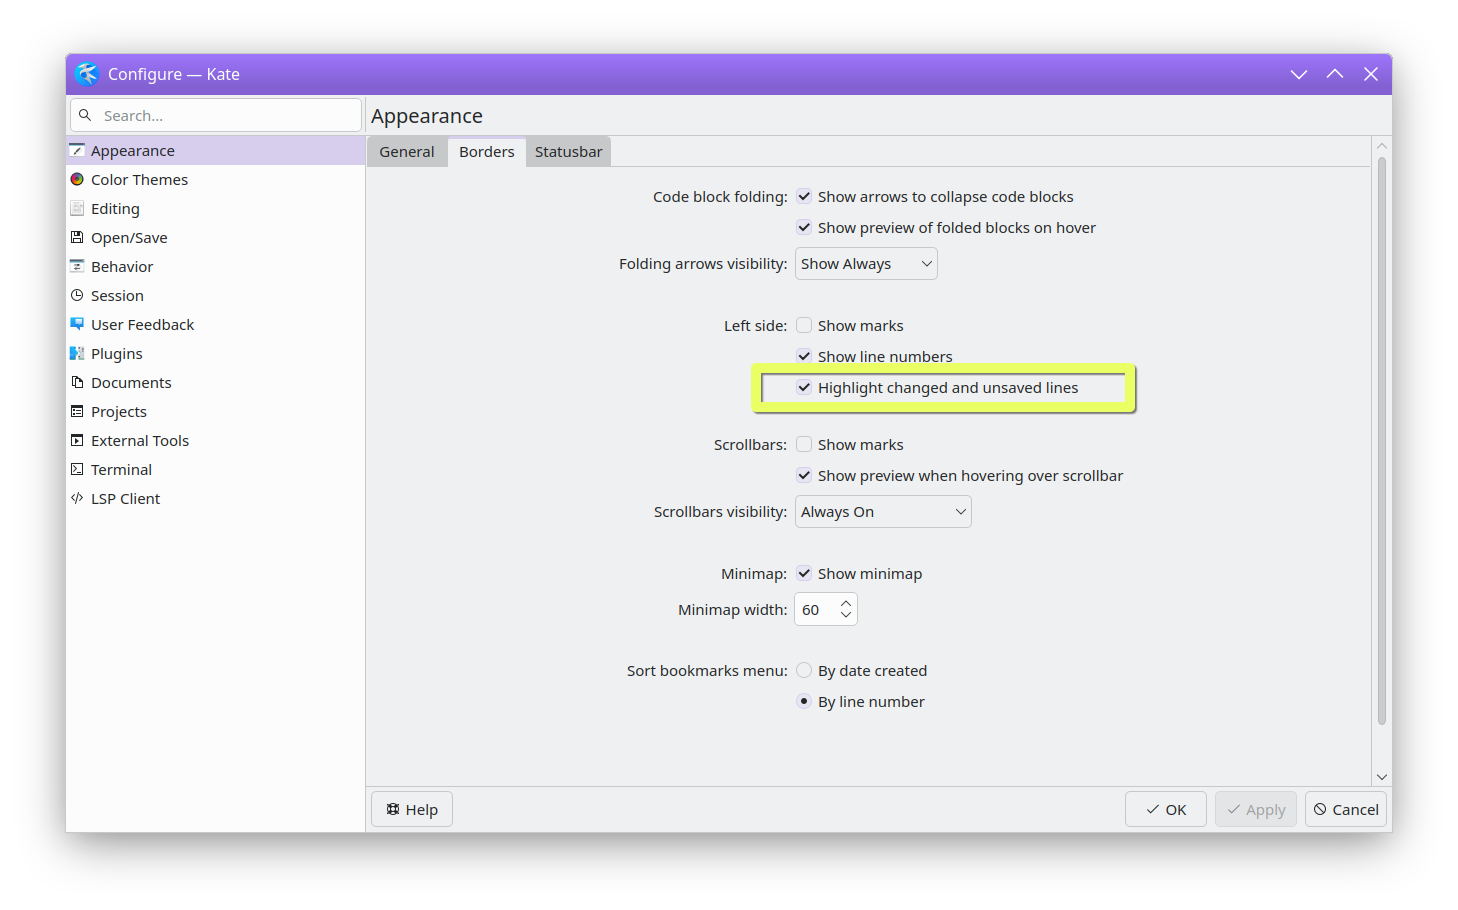Uncheck Show preview of folded blocks on hover
Viewport: 1458px width, 910px height.
pos(804,227)
